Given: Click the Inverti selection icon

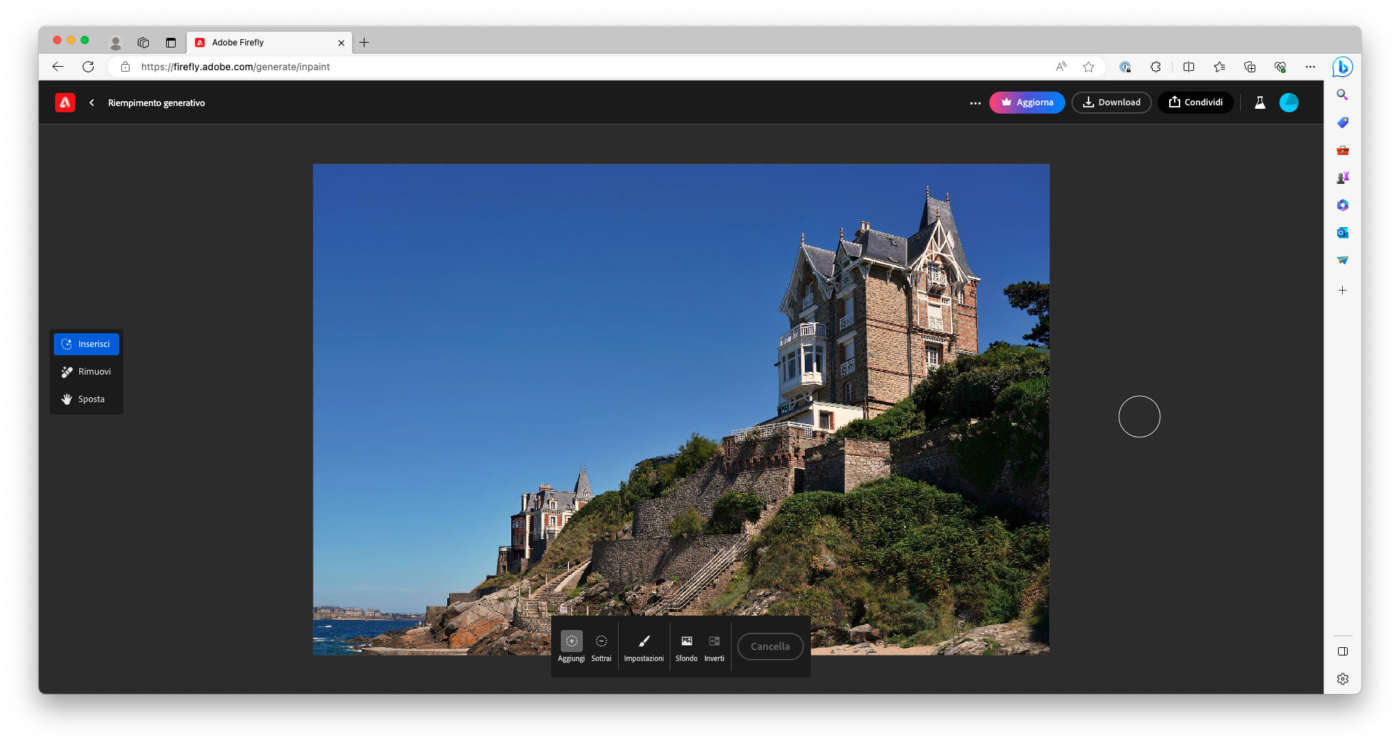Looking at the screenshot, I should point(714,646).
